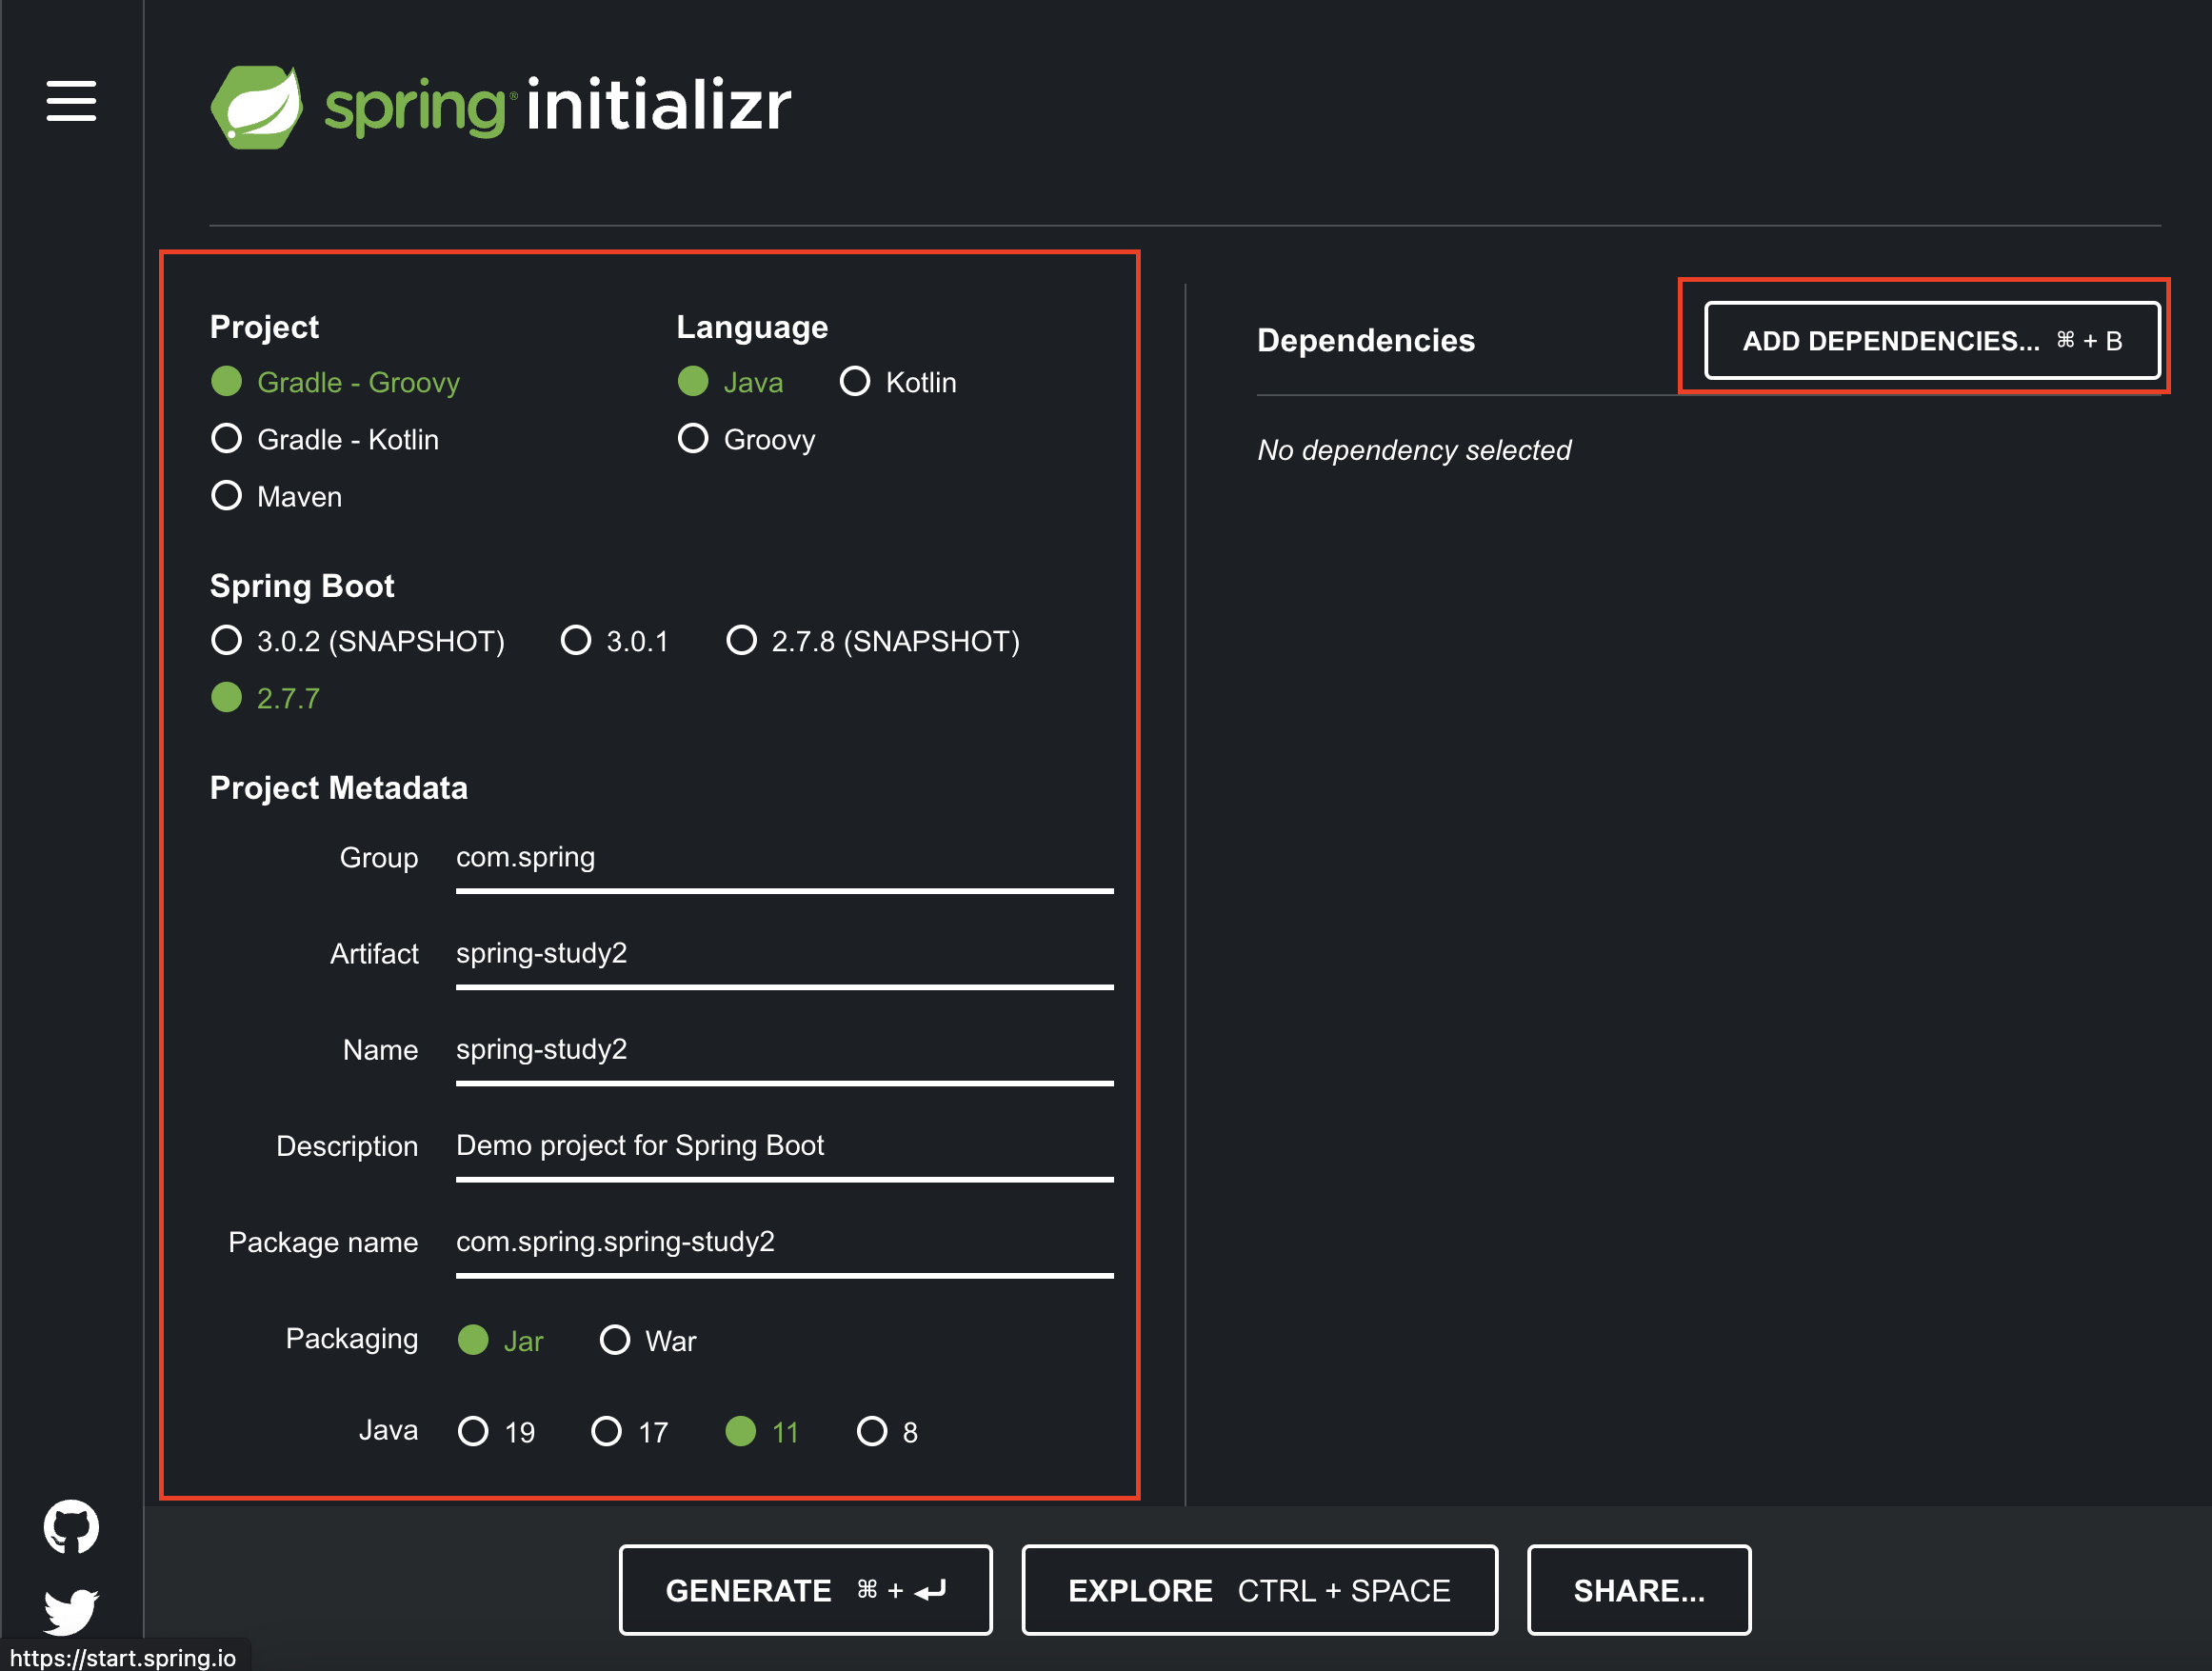Switch packaging to War
2212x1671 pixels.
[x=616, y=1340]
